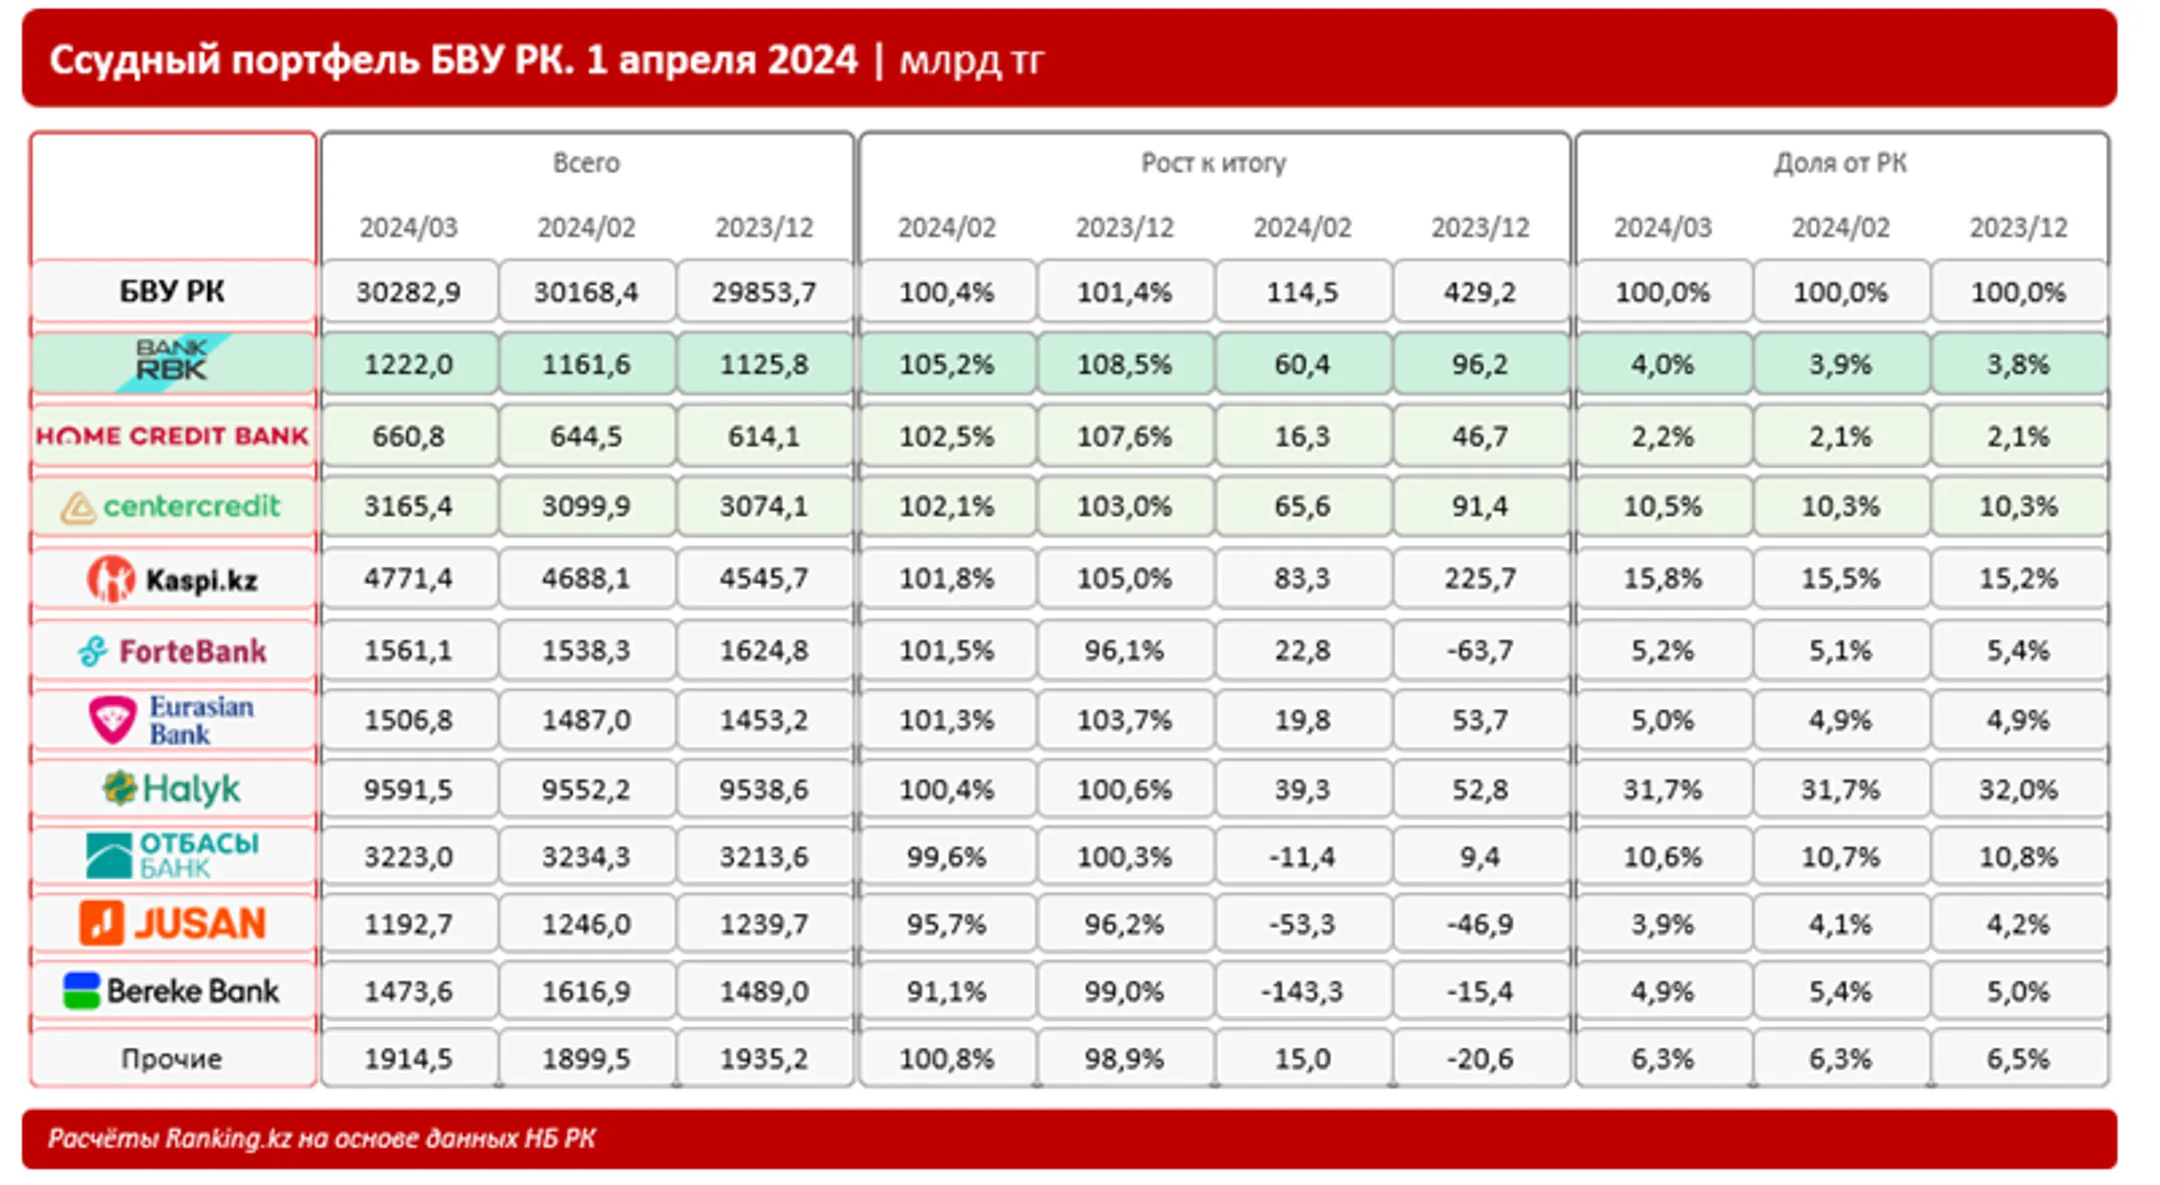Select Eurasian Bank's value 1506,8

click(409, 720)
